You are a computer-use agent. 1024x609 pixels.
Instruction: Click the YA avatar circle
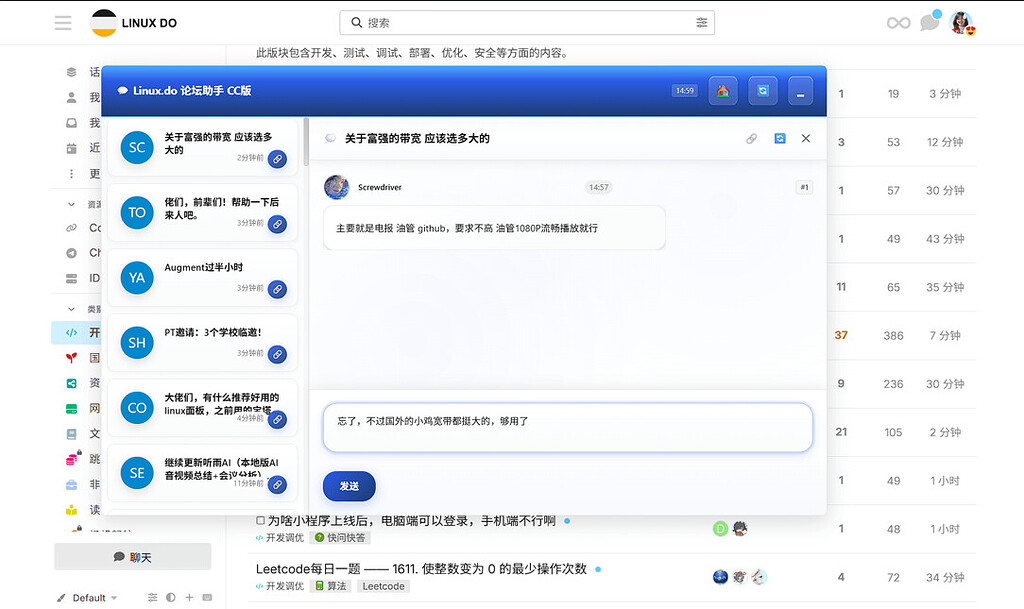tap(137, 278)
